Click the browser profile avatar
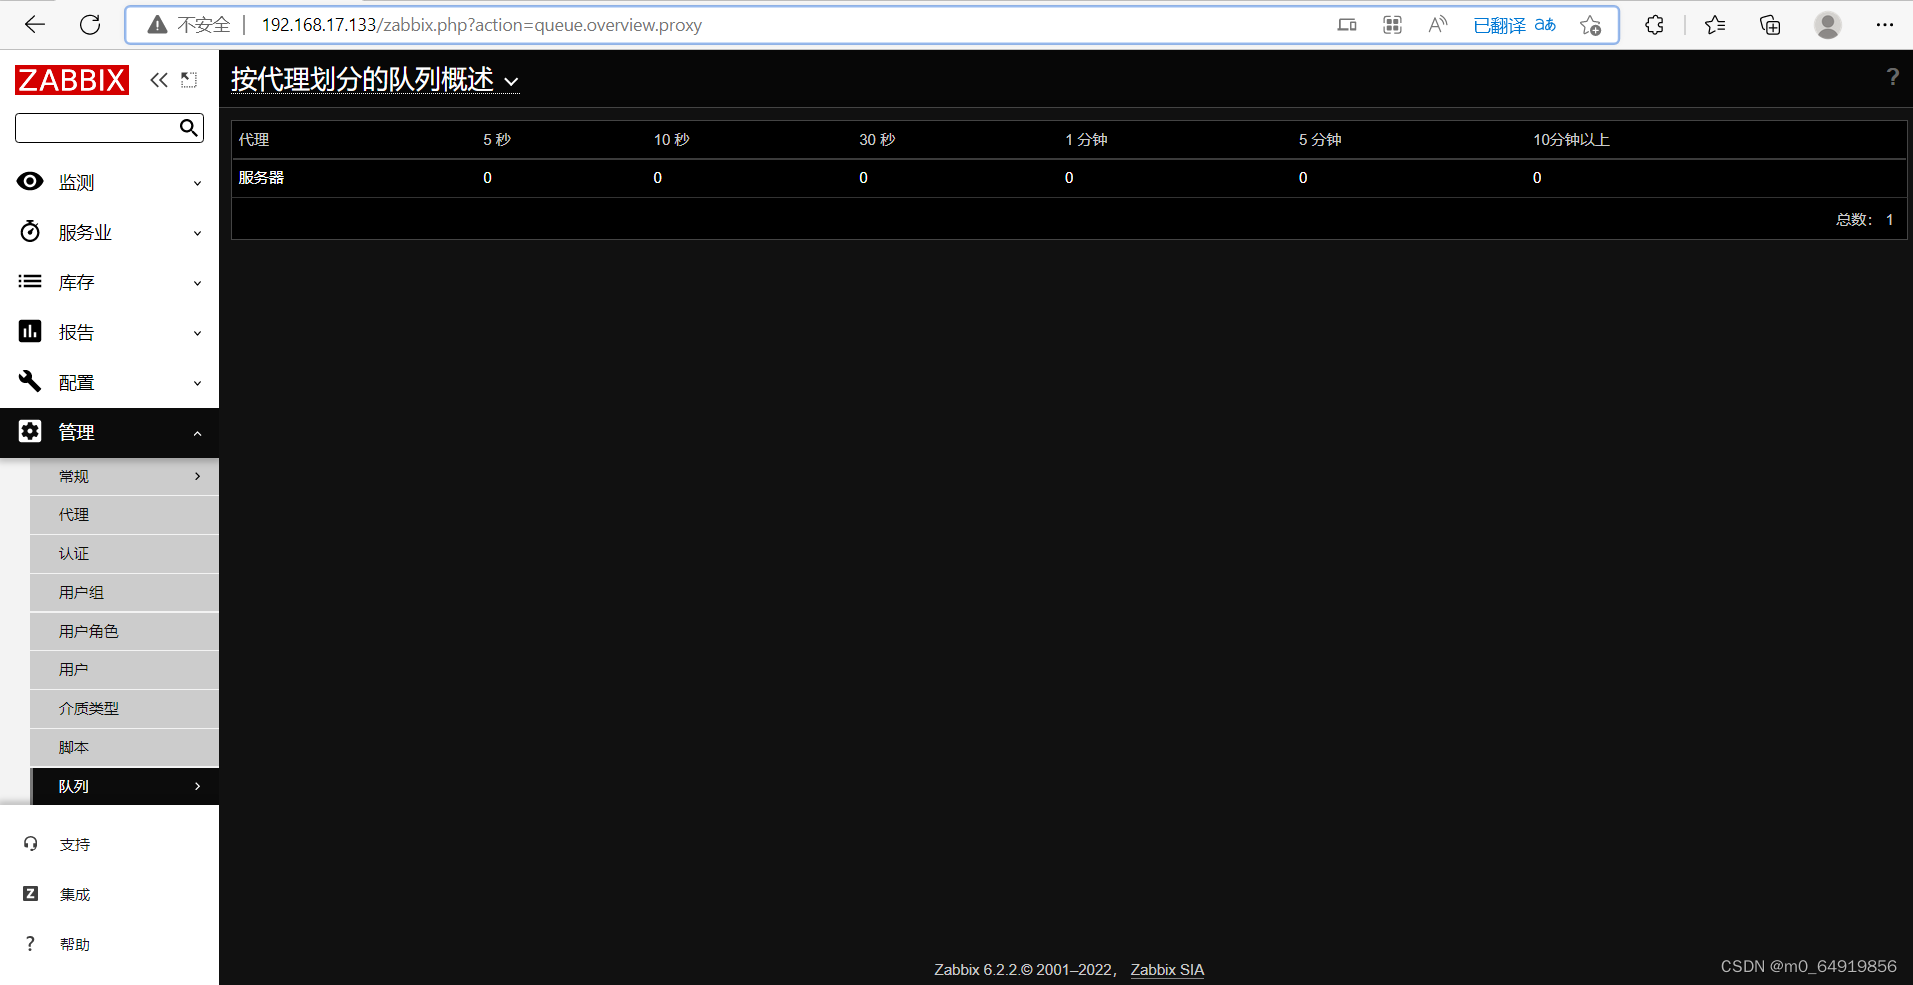Image resolution: width=1913 pixels, height=985 pixels. (x=1828, y=25)
